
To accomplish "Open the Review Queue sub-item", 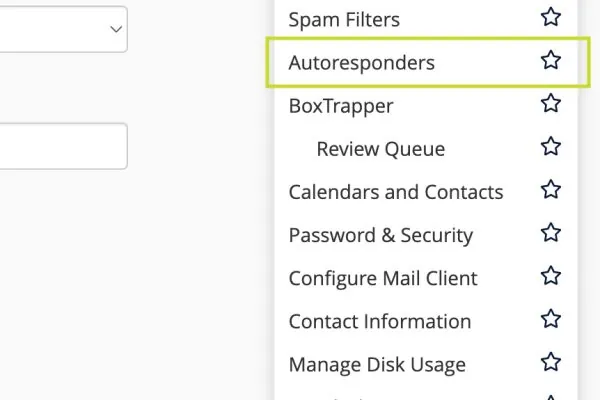I will (x=381, y=149).
